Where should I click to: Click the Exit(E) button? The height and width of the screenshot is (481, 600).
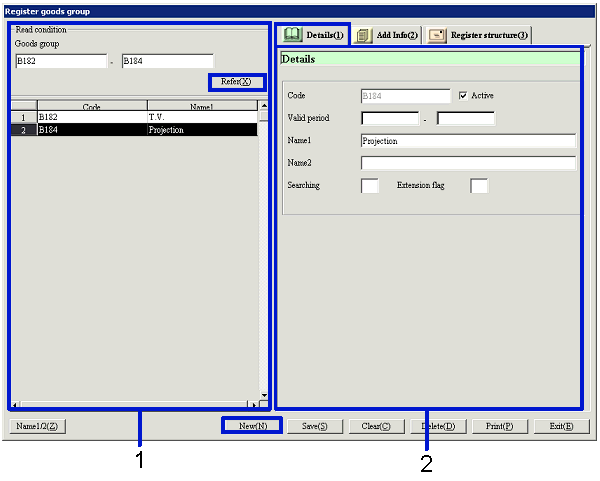coord(559,426)
